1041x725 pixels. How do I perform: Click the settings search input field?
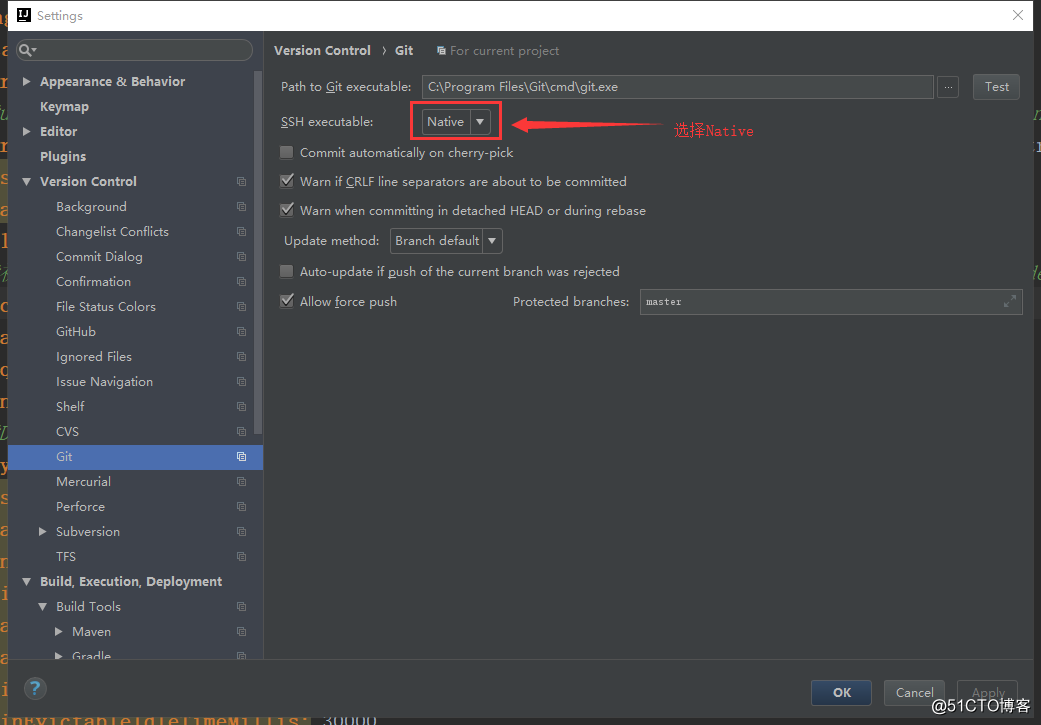point(135,50)
